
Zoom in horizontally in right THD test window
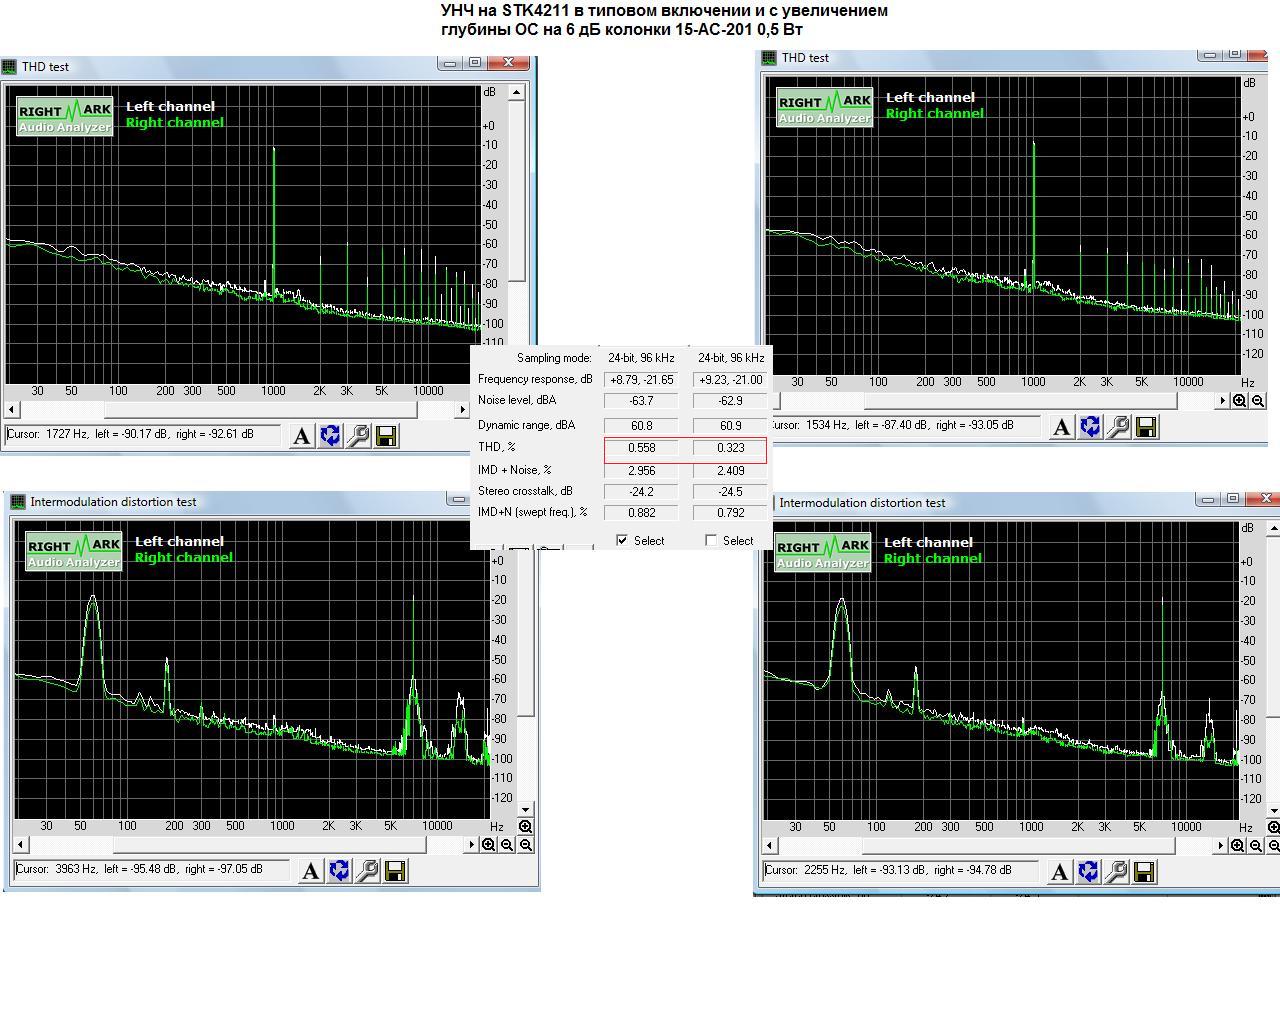click(1240, 401)
